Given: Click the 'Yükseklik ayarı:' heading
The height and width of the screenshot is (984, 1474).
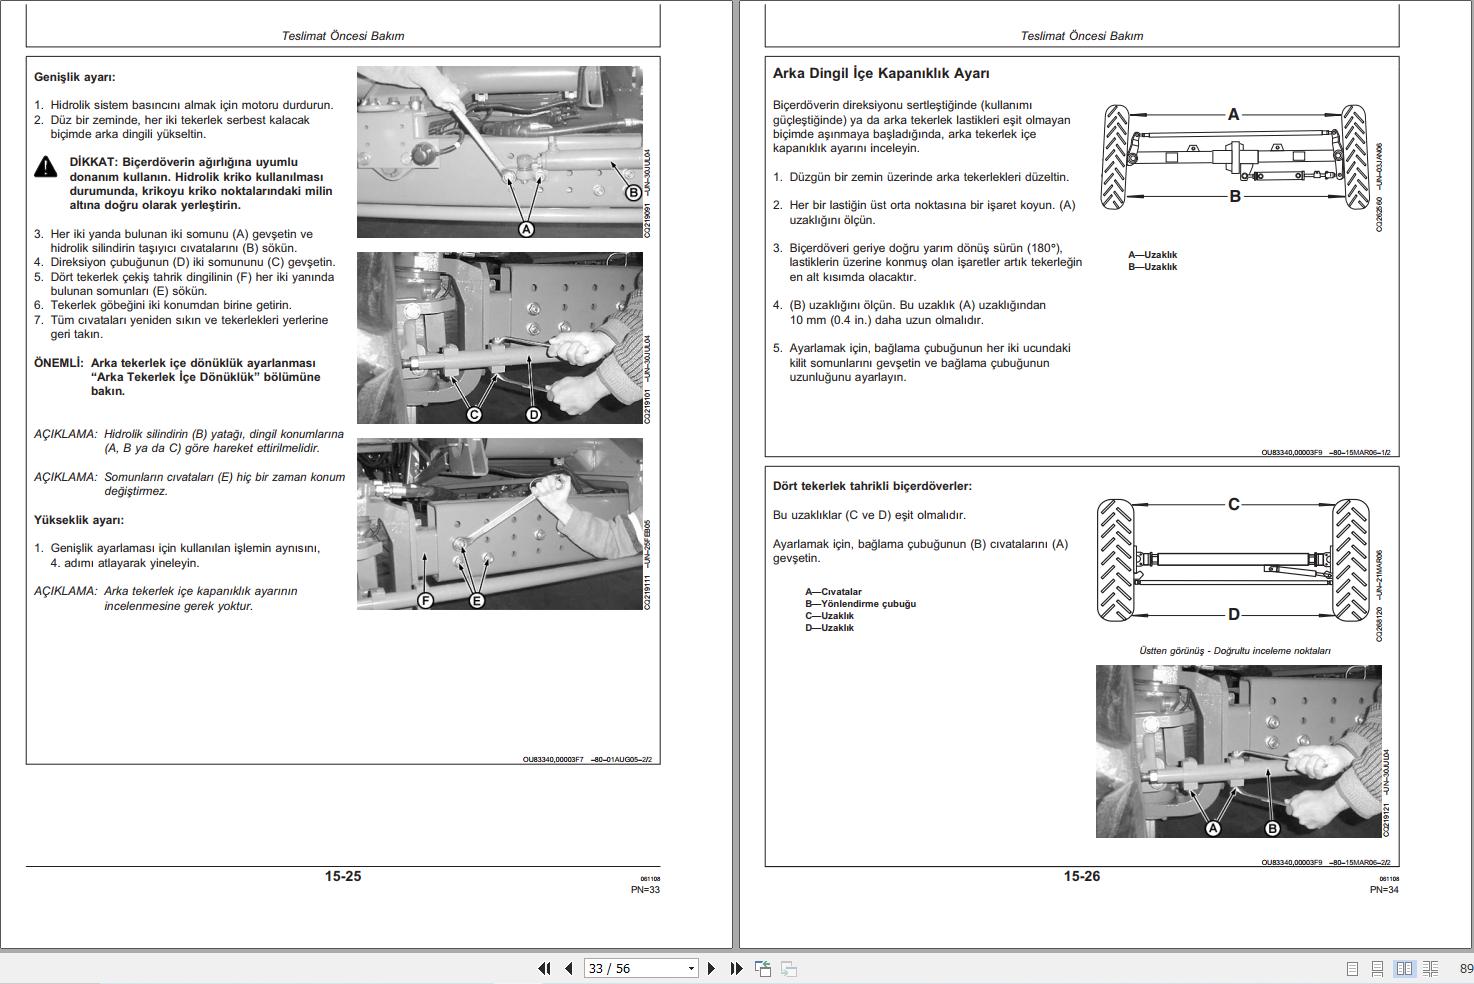Looking at the screenshot, I should click(x=79, y=520).
